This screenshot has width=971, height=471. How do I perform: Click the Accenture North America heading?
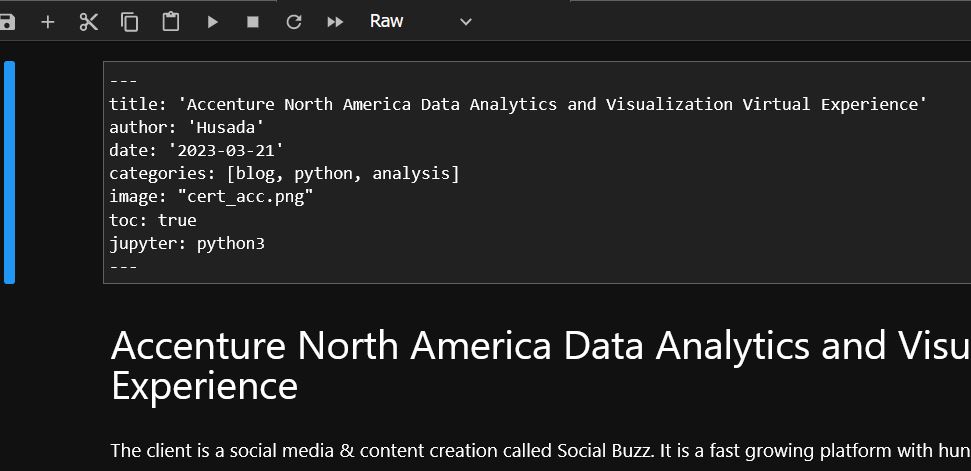click(x=540, y=365)
